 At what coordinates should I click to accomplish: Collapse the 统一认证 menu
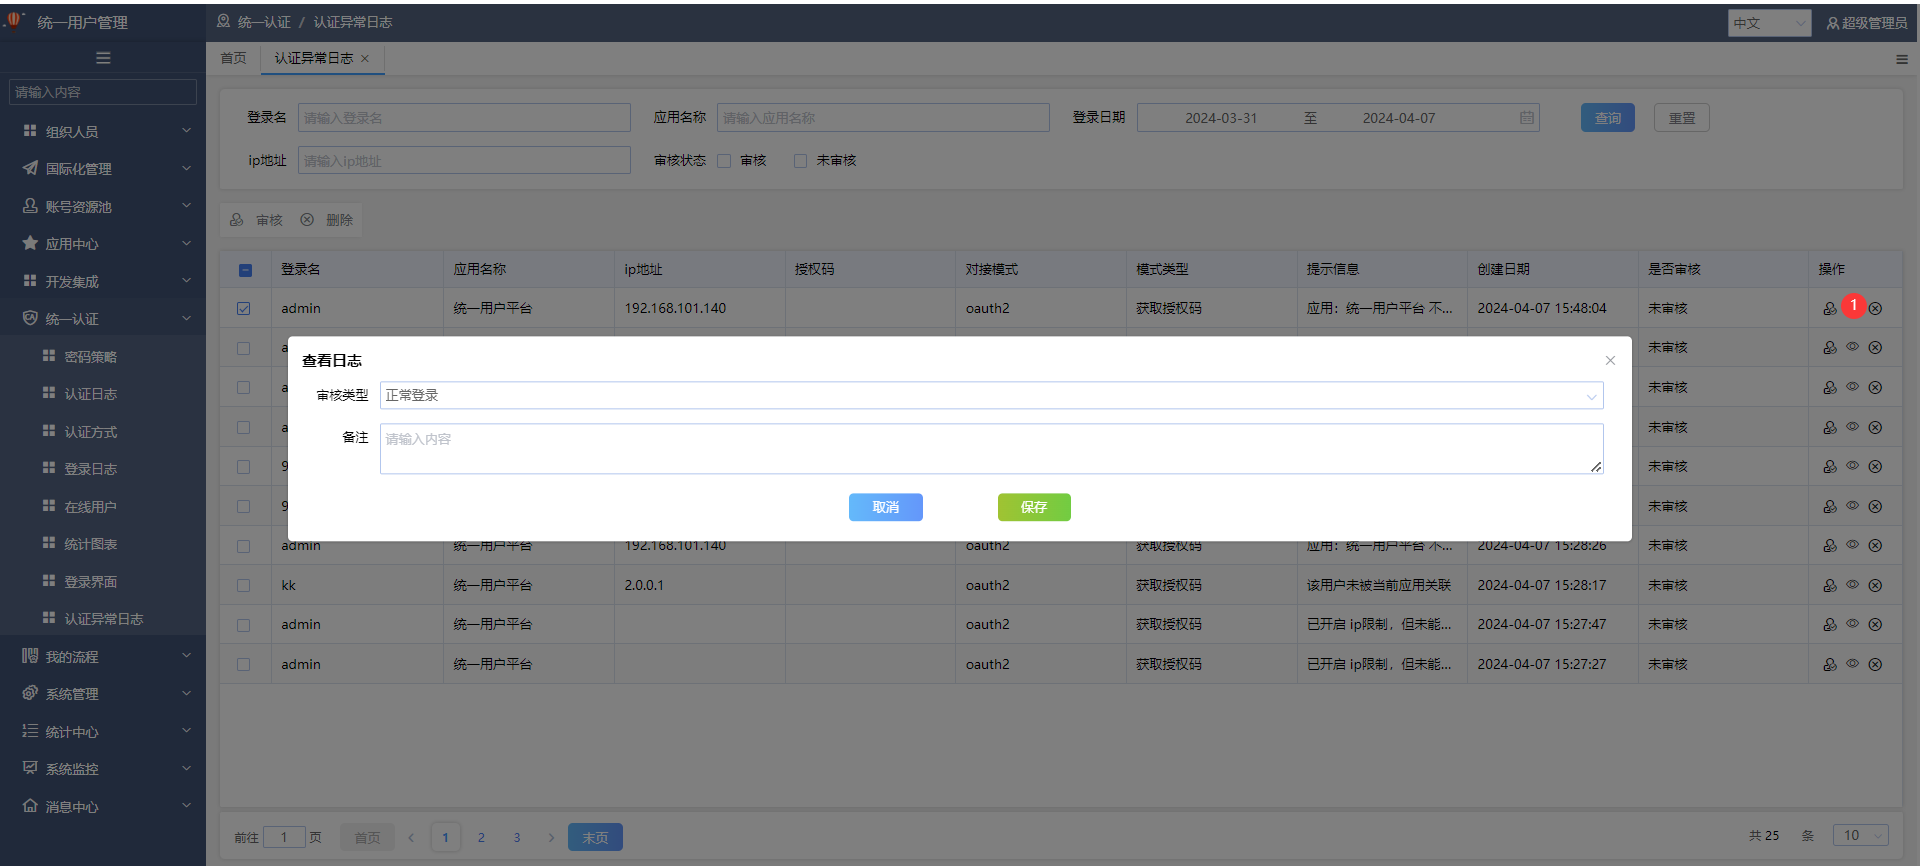(103, 319)
